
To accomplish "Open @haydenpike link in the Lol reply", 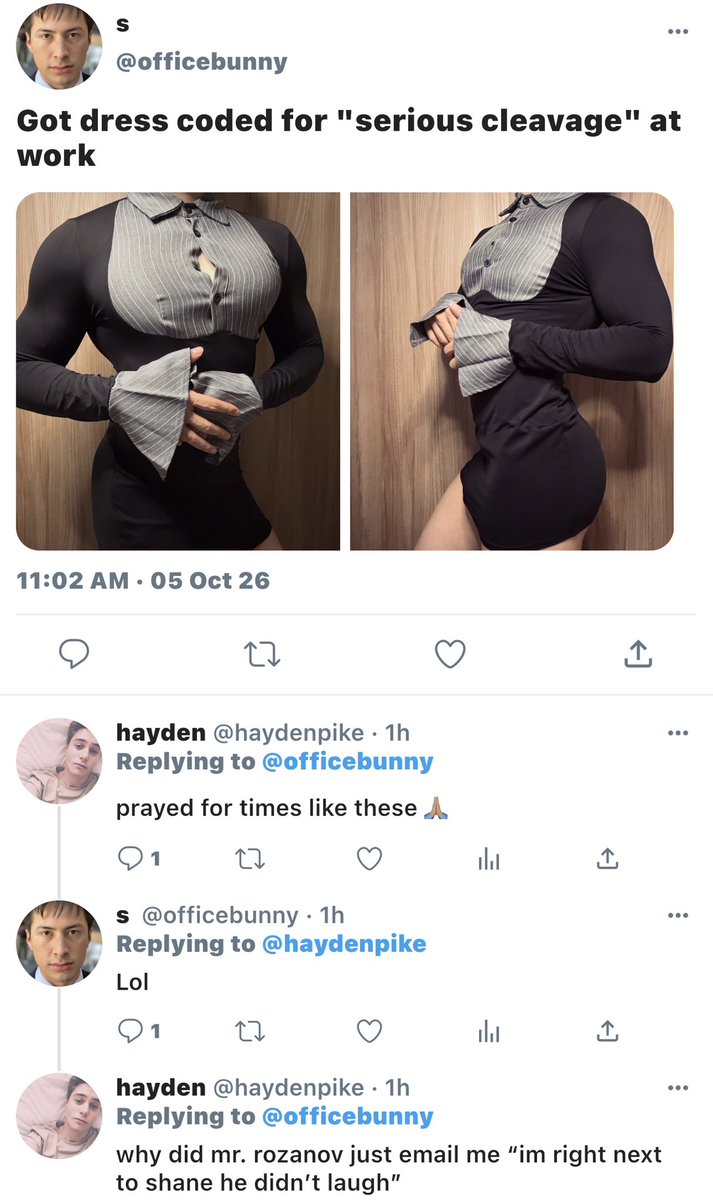I will point(344,944).
